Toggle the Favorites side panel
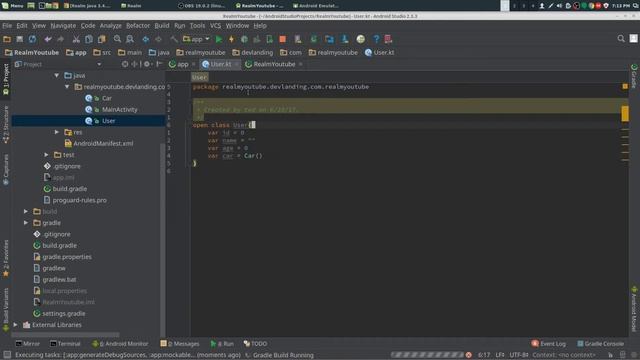The height and width of the screenshot is (360, 640). pos(6,258)
